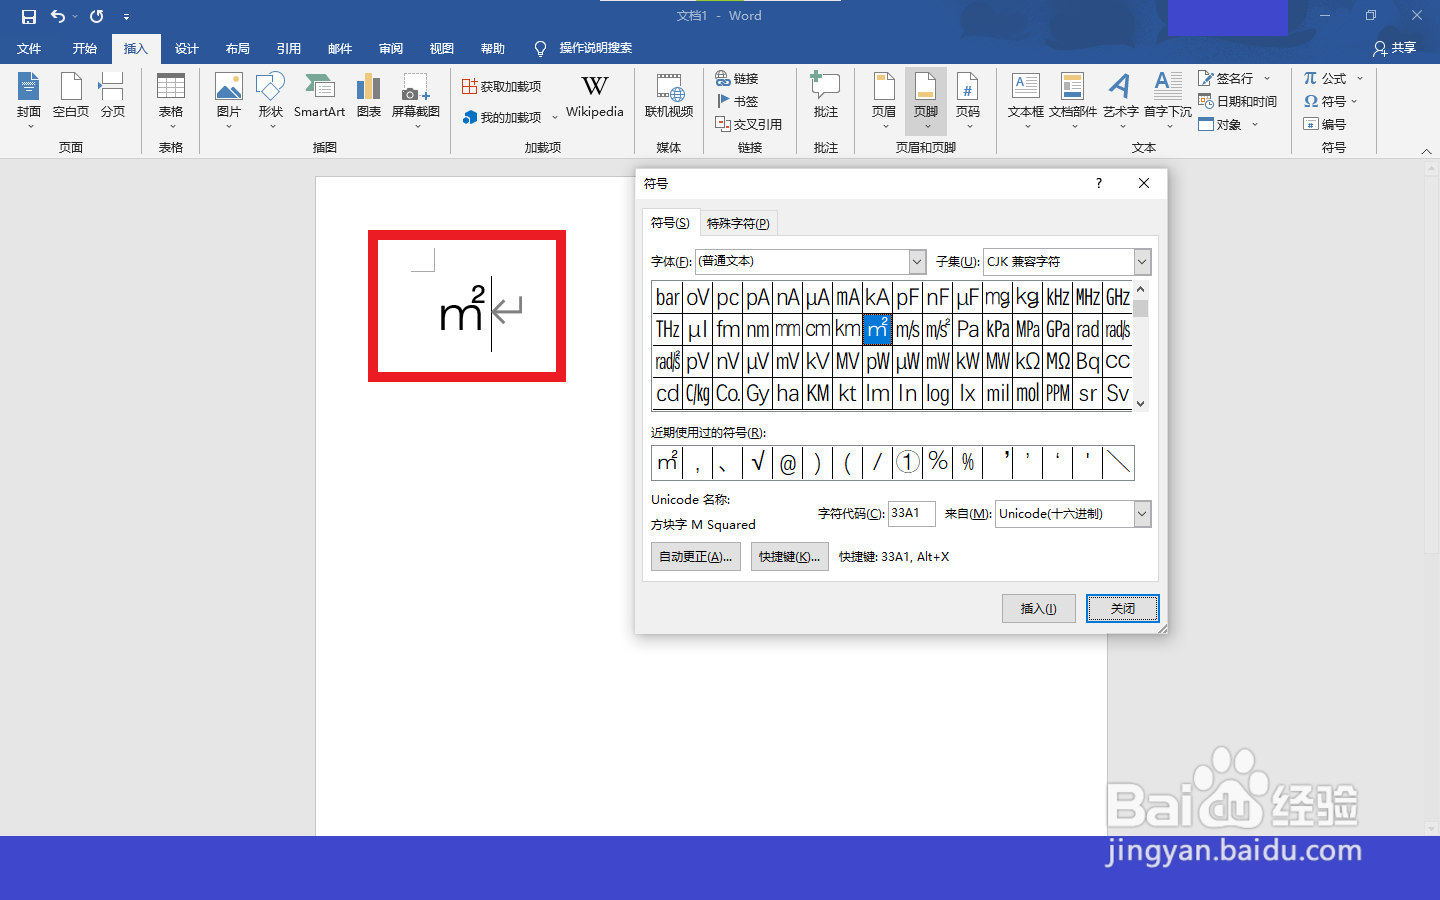Click the Share (共享) button
This screenshot has height=900, width=1440.
[x=1395, y=48]
